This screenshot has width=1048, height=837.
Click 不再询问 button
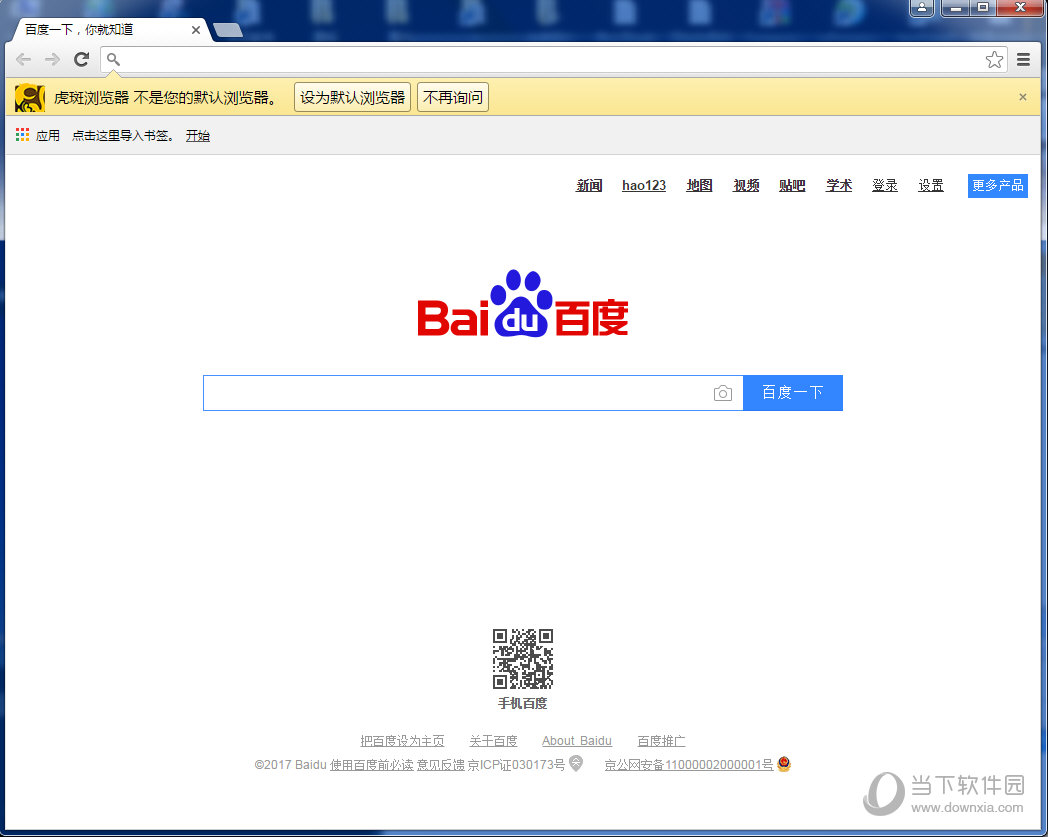pos(453,98)
